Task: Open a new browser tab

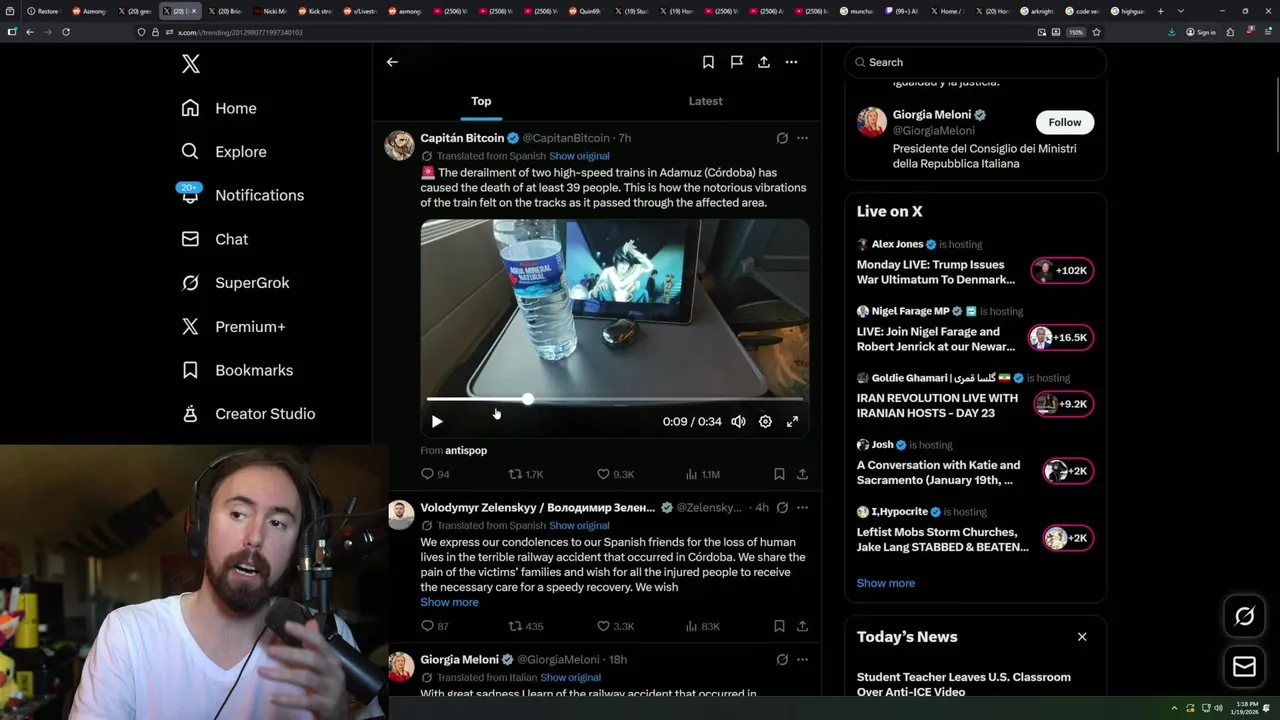Action: click(1160, 11)
